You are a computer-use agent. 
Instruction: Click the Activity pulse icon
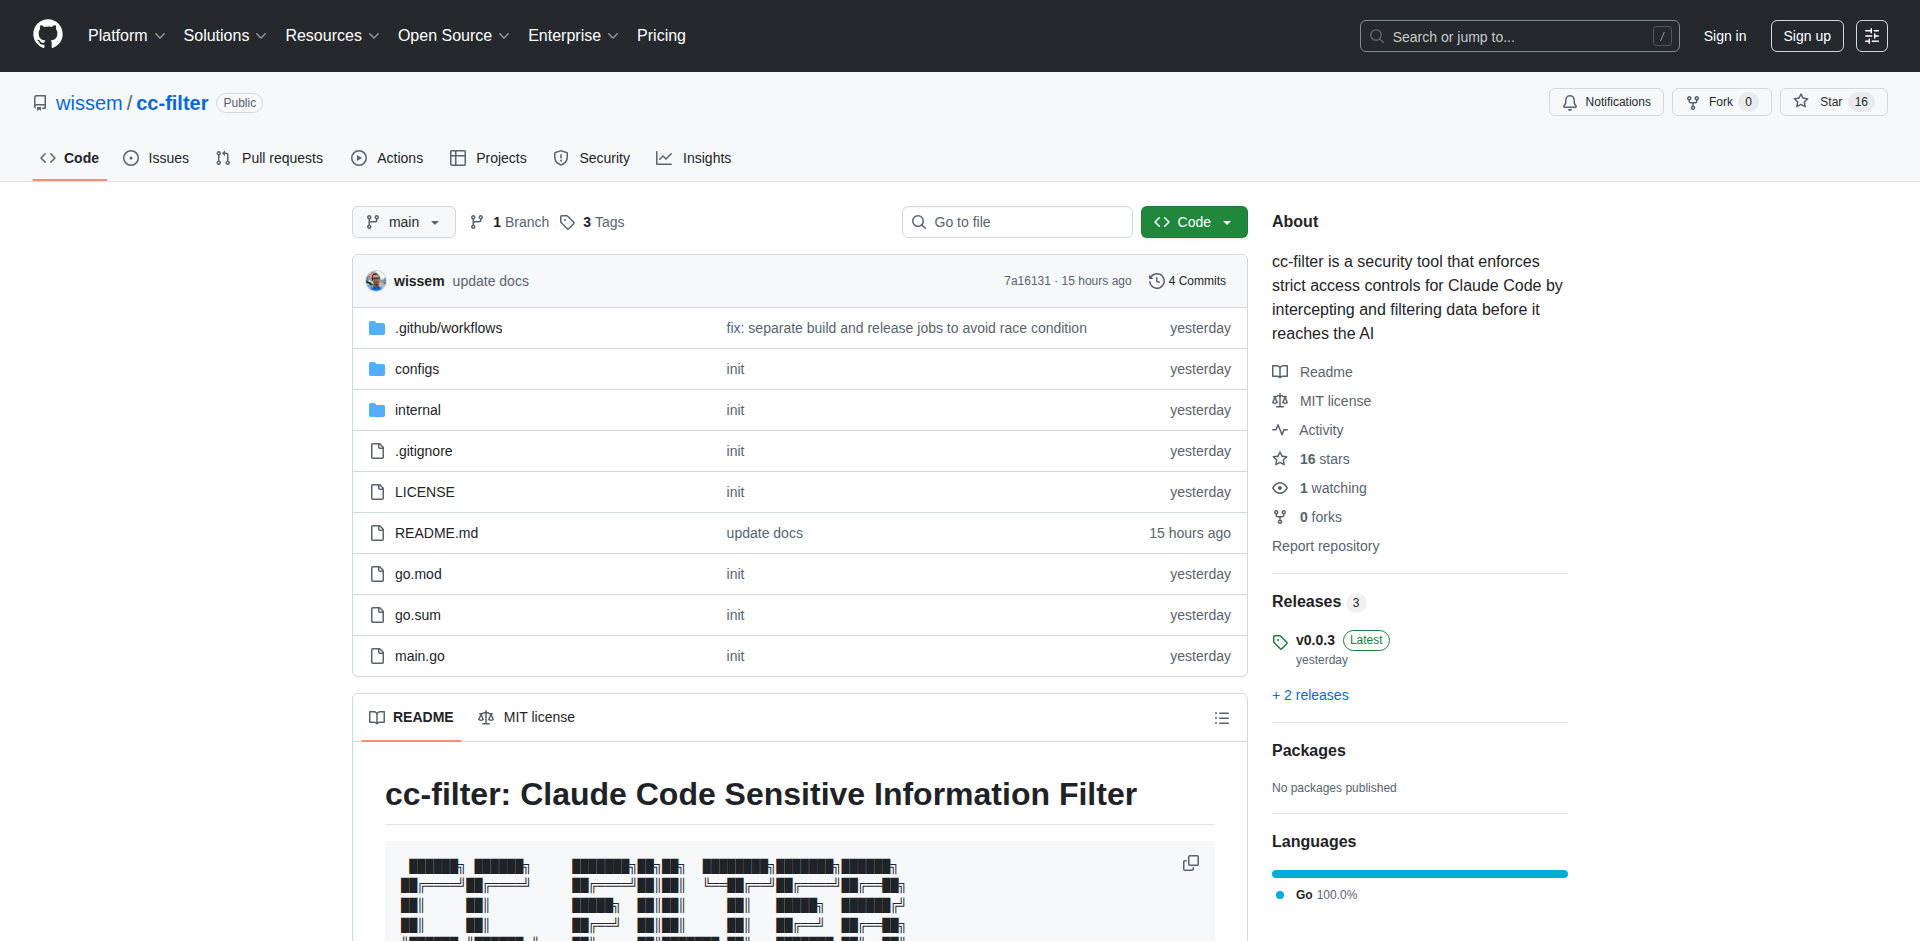tap(1280, 430)
